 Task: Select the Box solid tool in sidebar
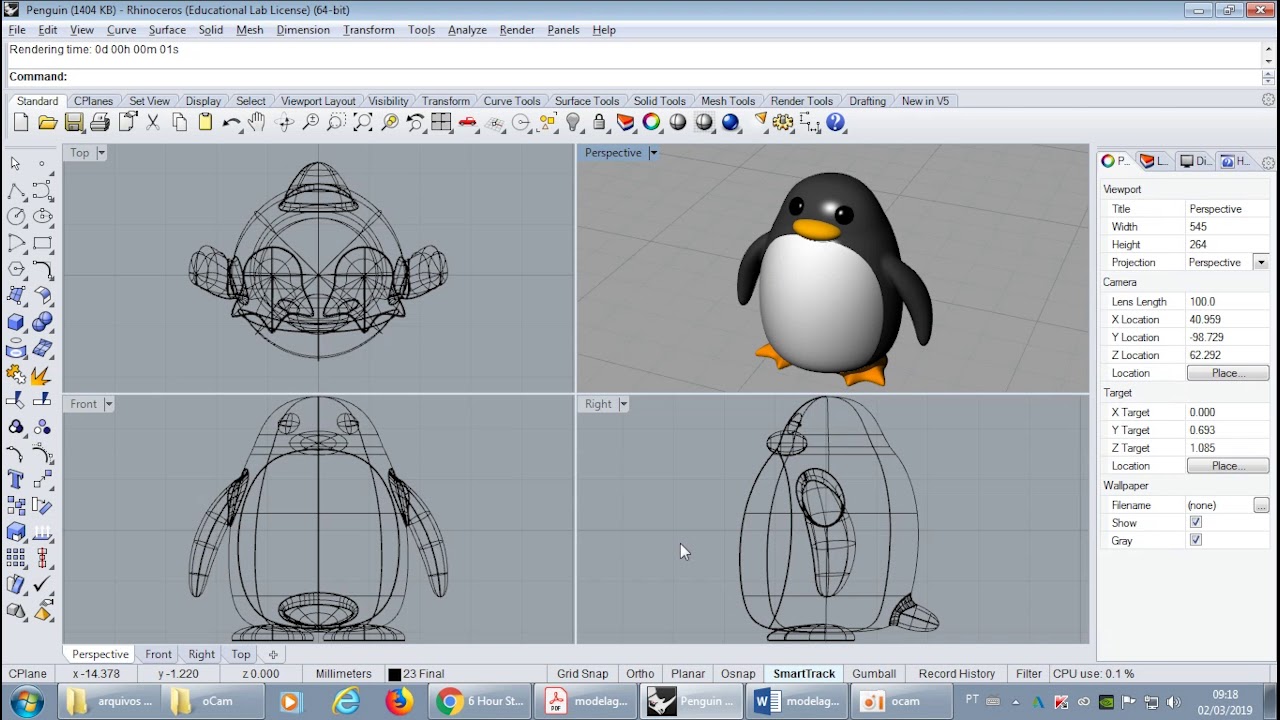point(16,322)
